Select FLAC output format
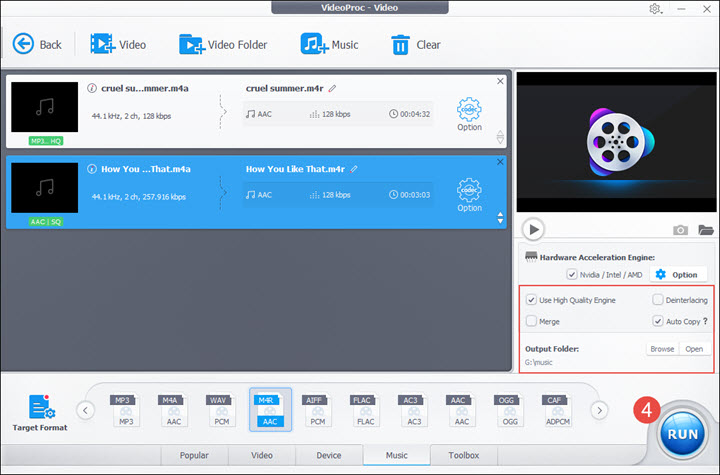Screen dimensions: 720x475 [366, 410]
